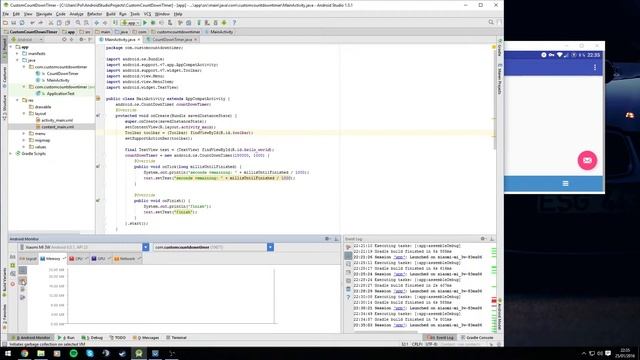
Task: Open the Refactor menu
Action: (x=94, y=14)
